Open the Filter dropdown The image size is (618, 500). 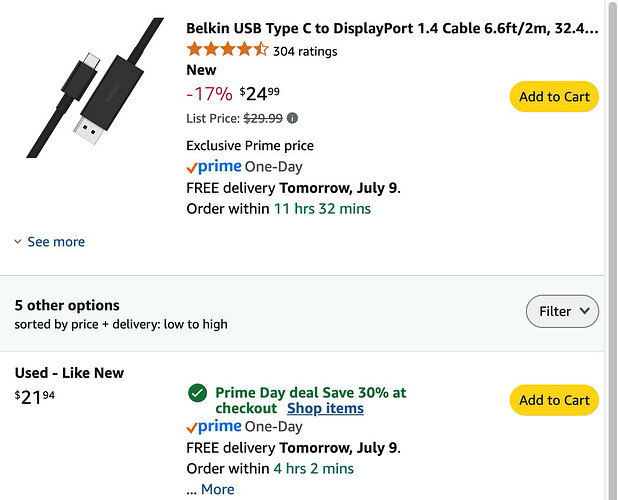562,311
